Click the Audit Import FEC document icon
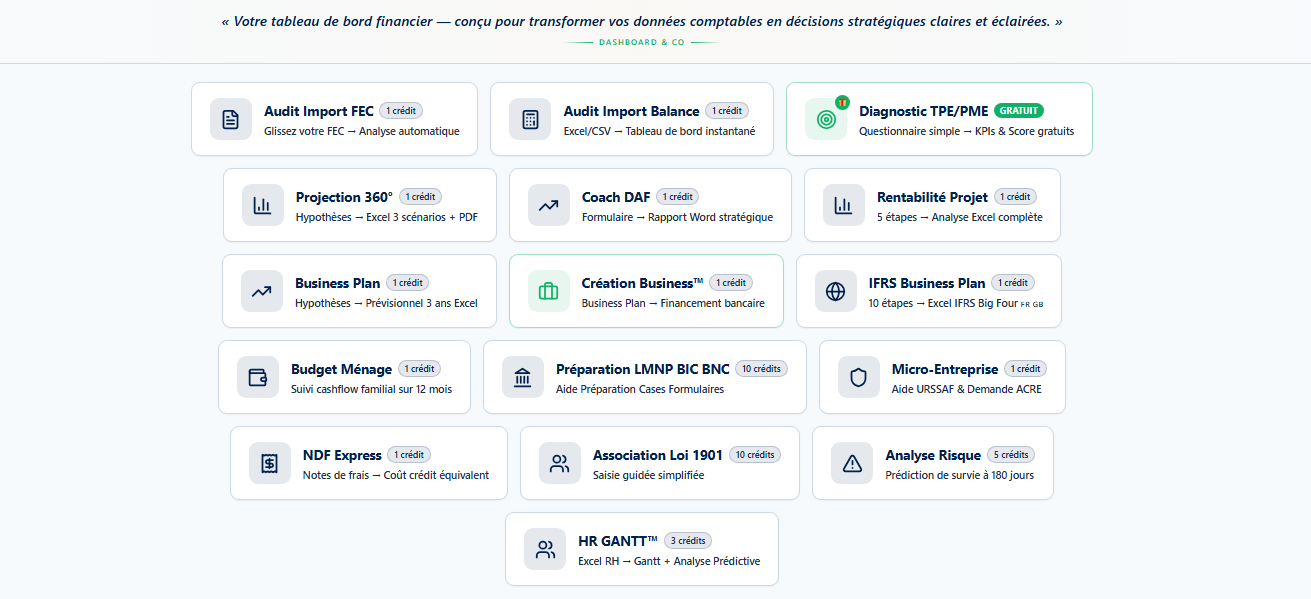1311x599 pixels. point(231,119)
